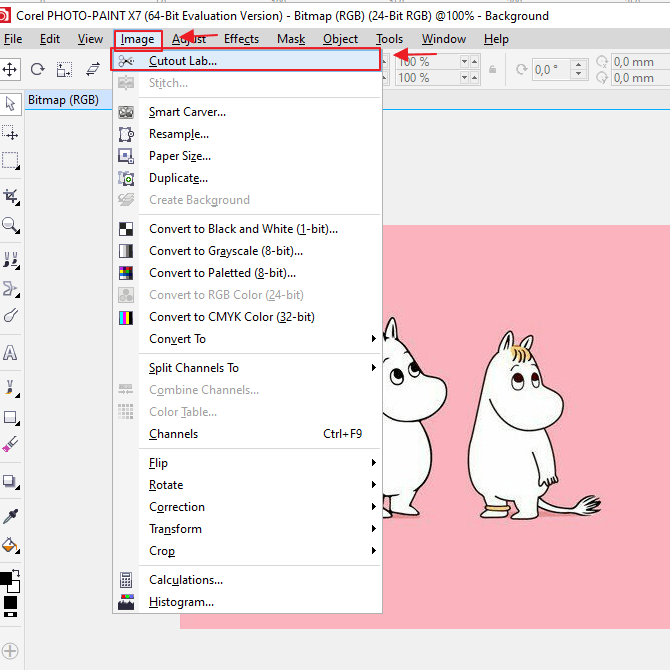This screenshot has width=670, height=670.
Task: Click the rotate mode icon in property bar
Action: pyautogui.click(x=38, y=69)
